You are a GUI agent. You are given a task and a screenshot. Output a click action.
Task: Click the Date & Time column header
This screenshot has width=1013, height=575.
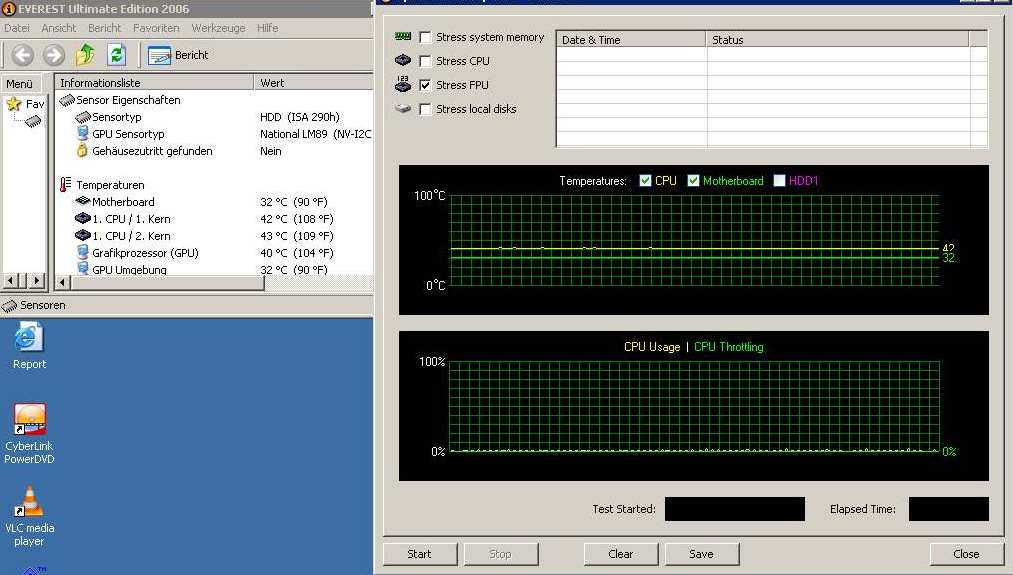coord(631,39)
